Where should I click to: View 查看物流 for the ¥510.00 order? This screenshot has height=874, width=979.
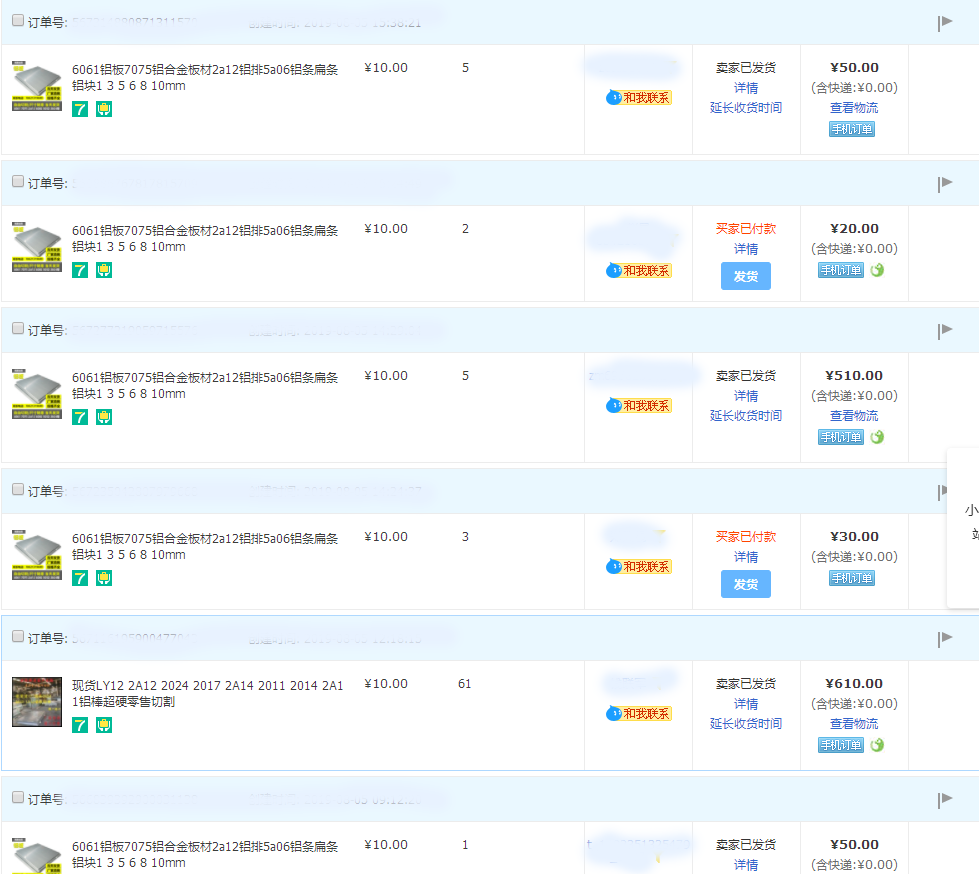pos(854,416)
